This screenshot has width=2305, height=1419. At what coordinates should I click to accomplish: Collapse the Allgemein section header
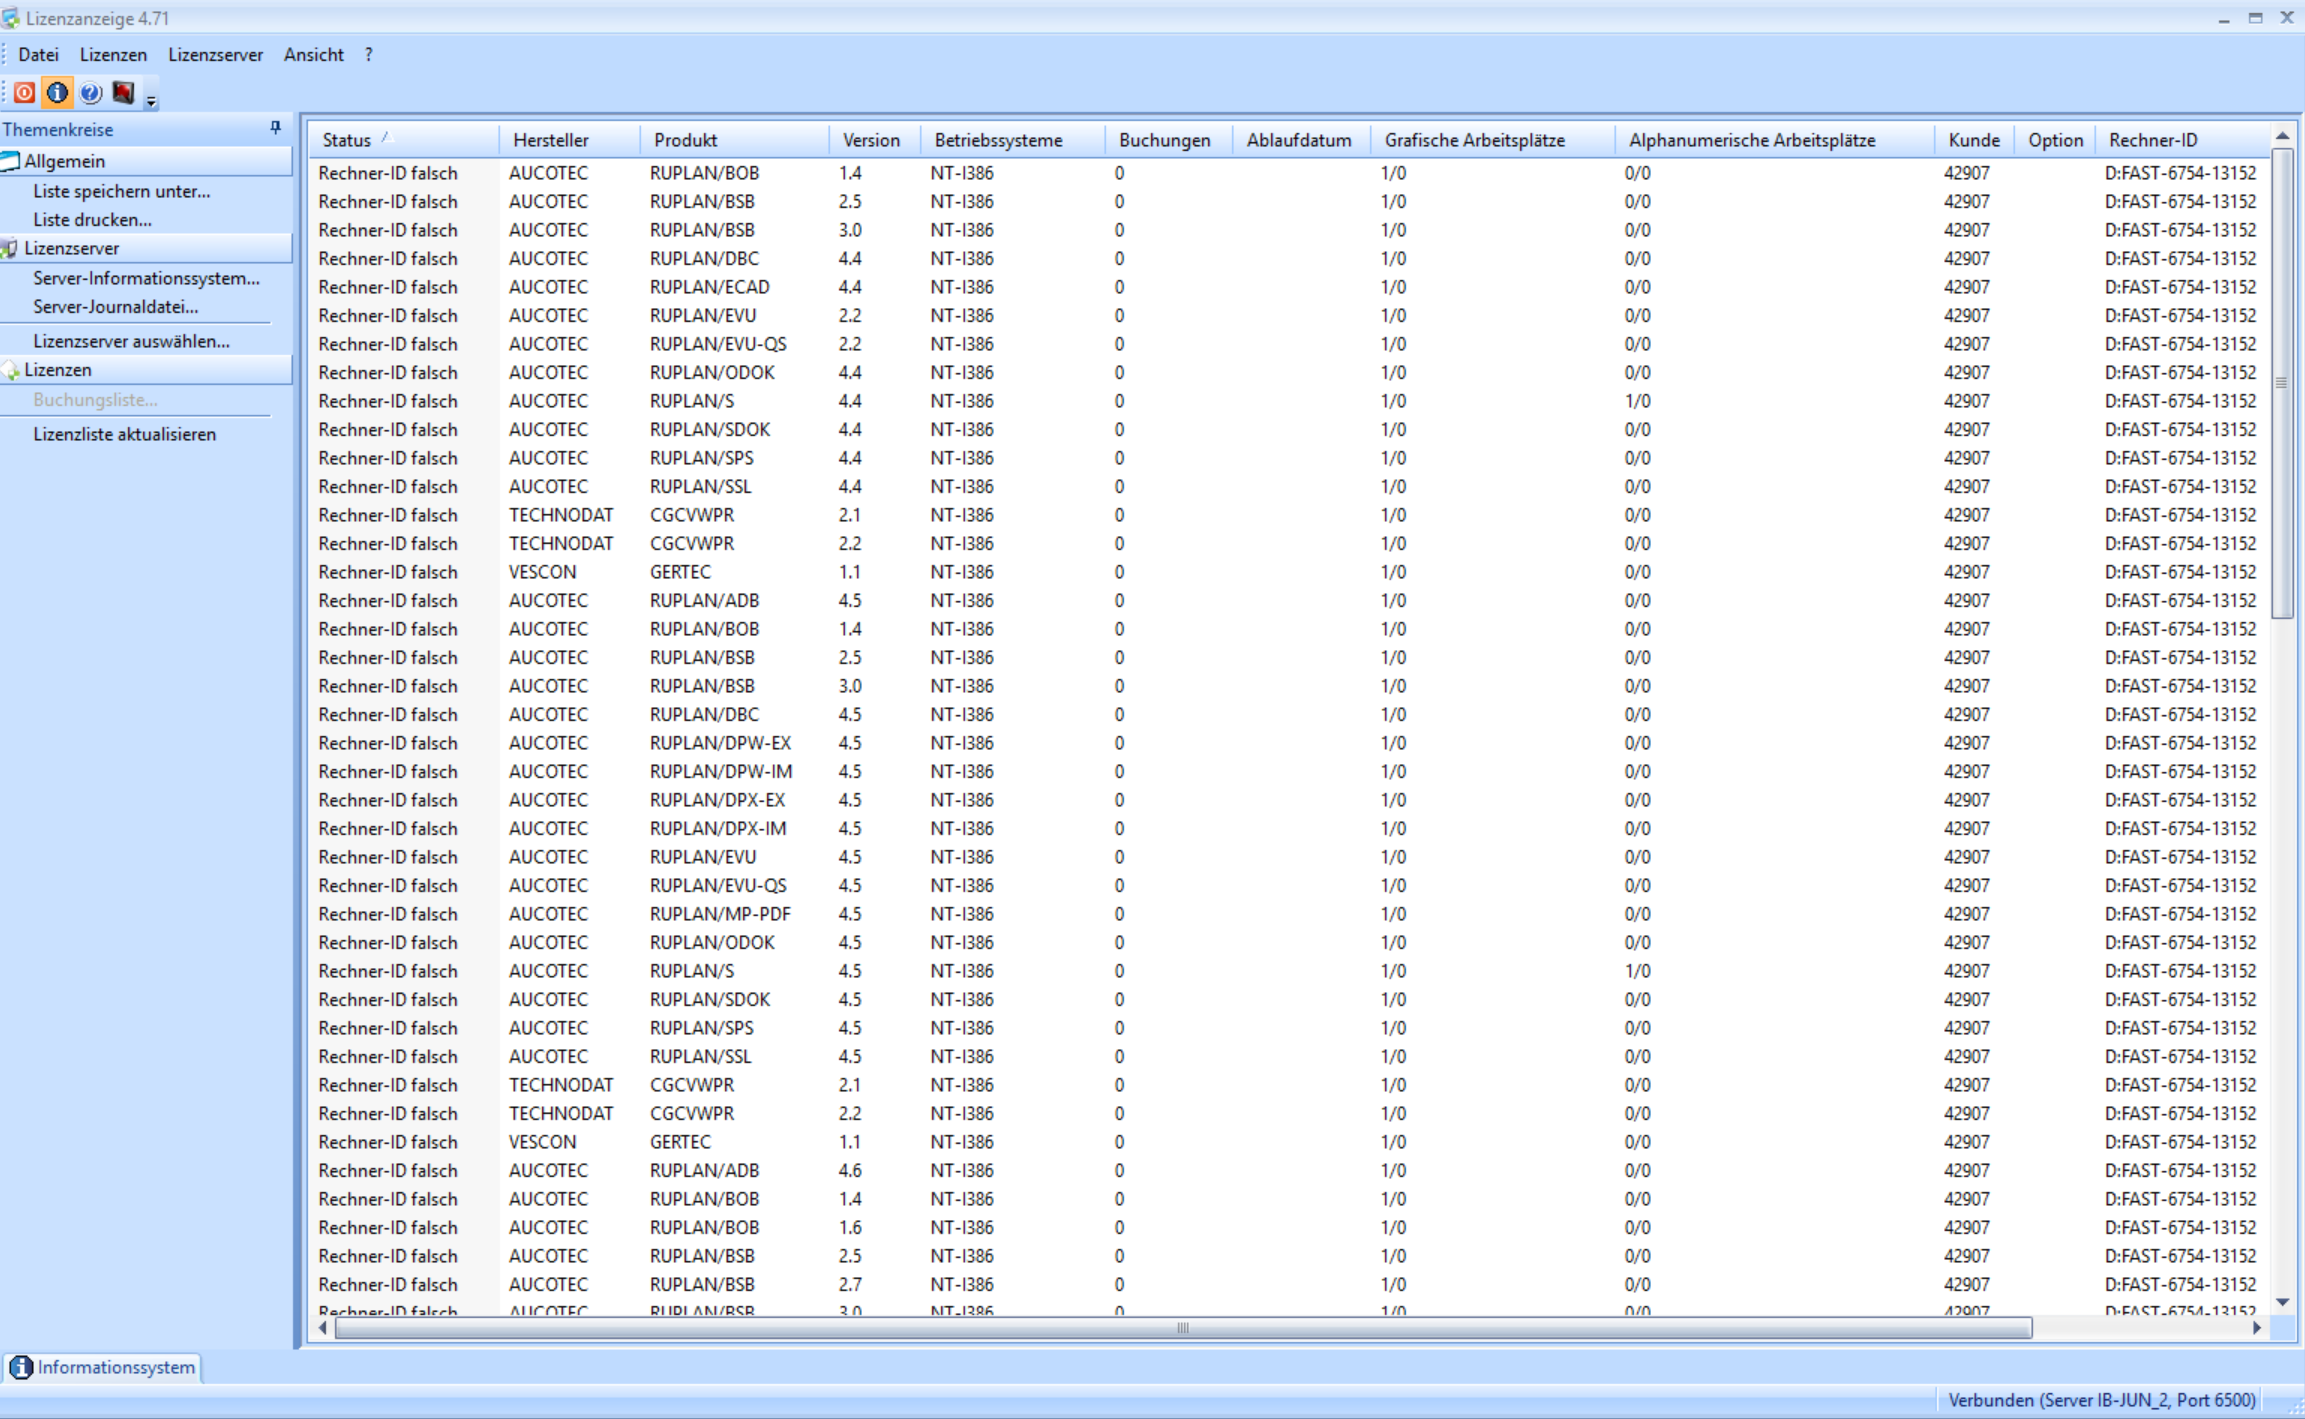[145, 161]
